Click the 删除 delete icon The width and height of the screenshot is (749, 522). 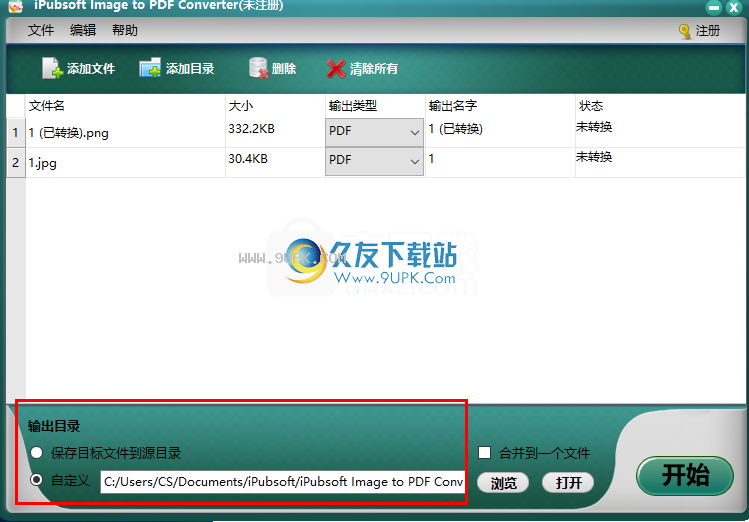pos(258,68)
